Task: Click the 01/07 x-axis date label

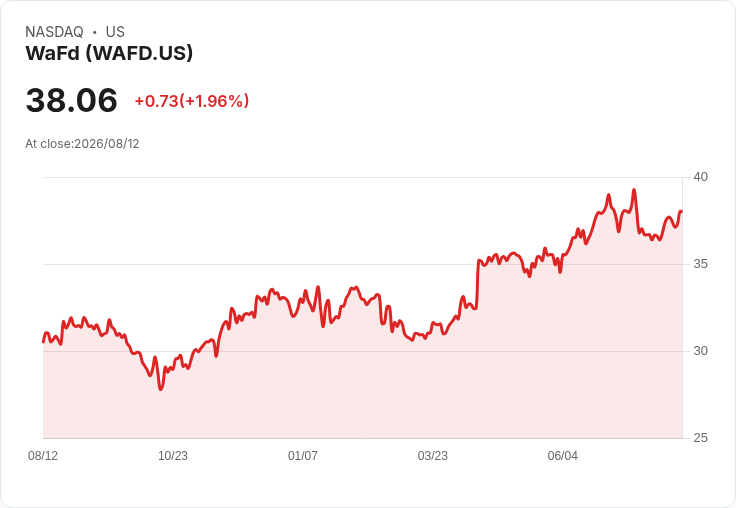Action: 303,455
